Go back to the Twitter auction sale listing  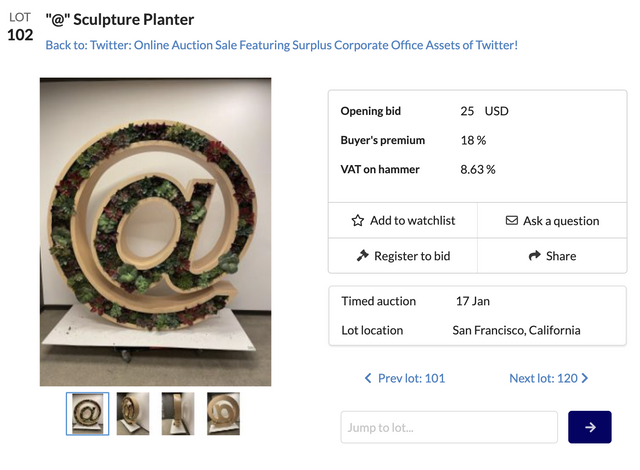pos(281,45)
